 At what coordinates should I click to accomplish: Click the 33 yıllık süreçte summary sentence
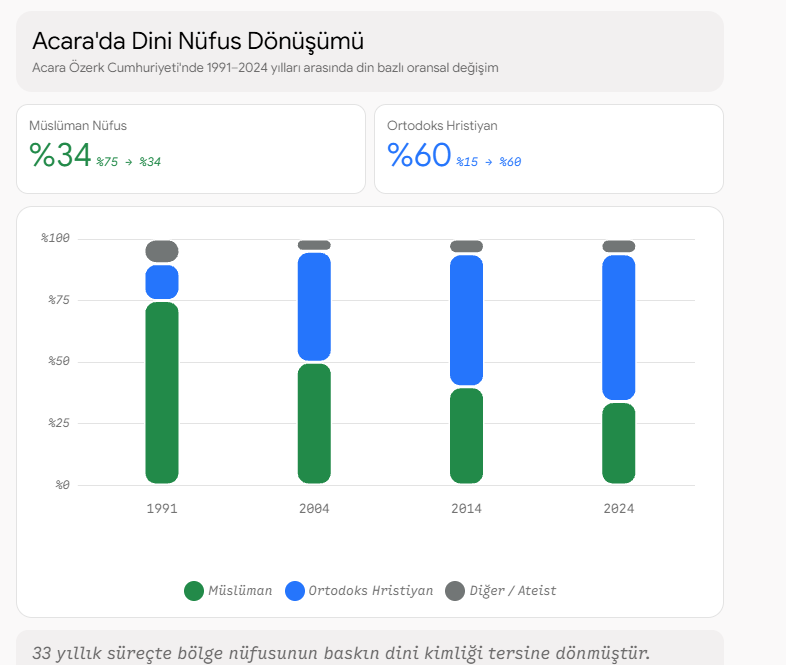[x=341, y=653]
